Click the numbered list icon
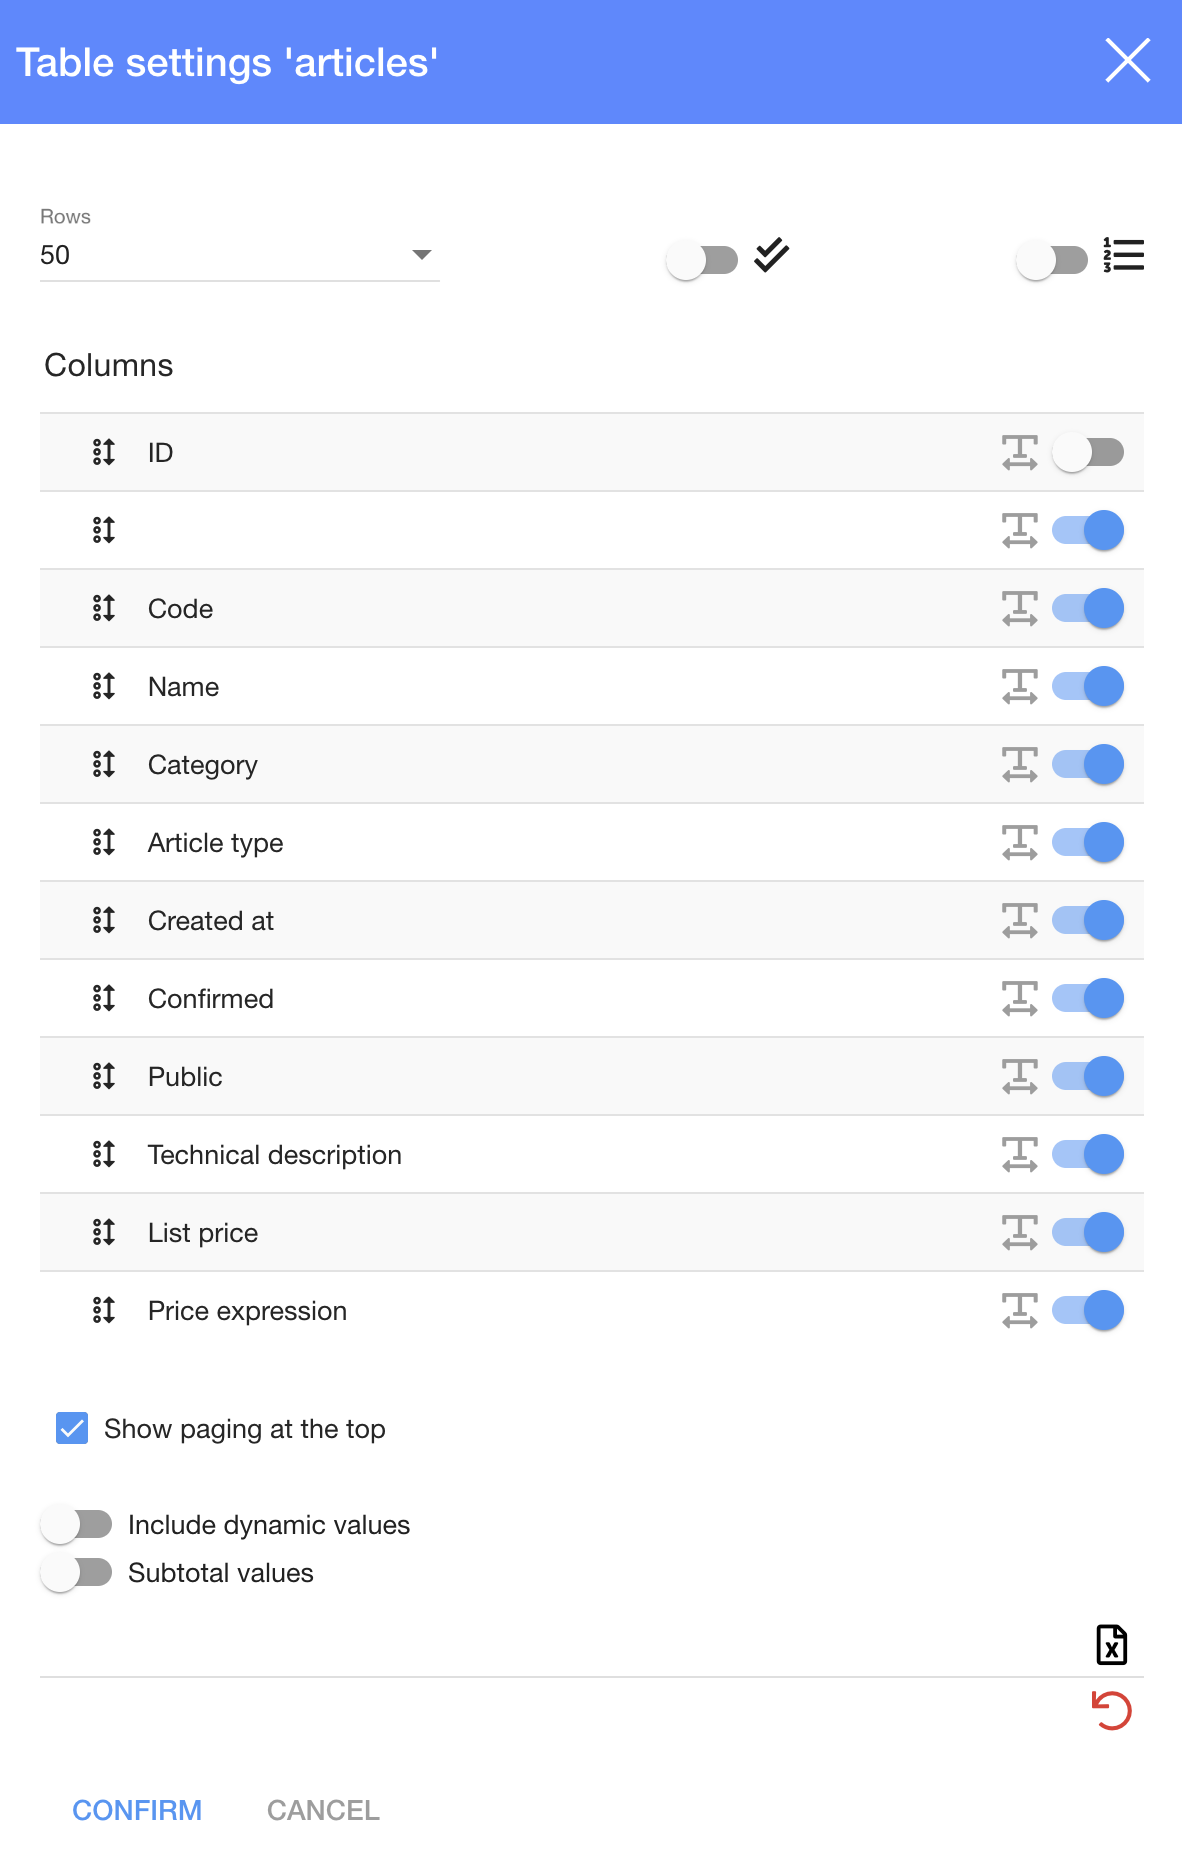Screen dimensions: 1182x1870 (x=1123, y=256)
